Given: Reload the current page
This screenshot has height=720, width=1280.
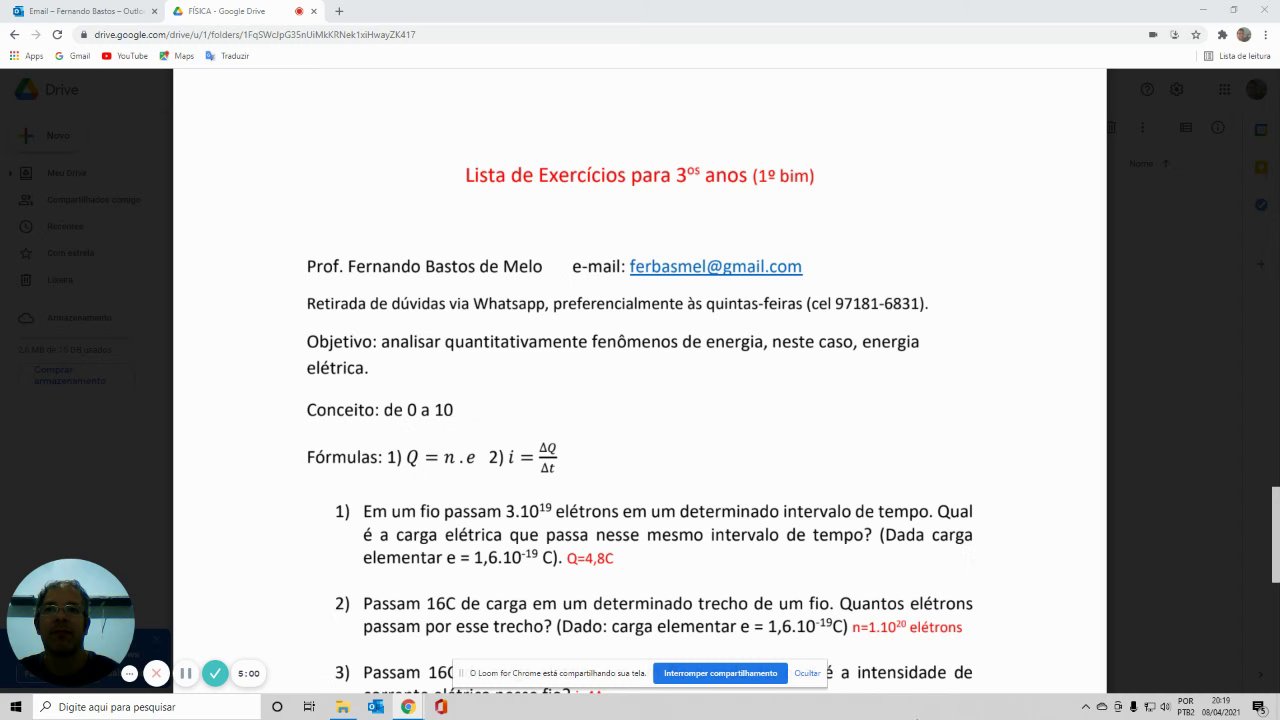Looking at the screenshot, I should tap(57, 34).
